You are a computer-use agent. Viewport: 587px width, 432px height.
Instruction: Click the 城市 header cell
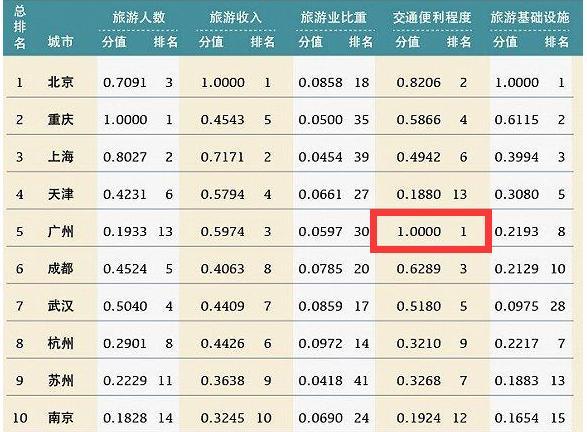tap(60, 42)
